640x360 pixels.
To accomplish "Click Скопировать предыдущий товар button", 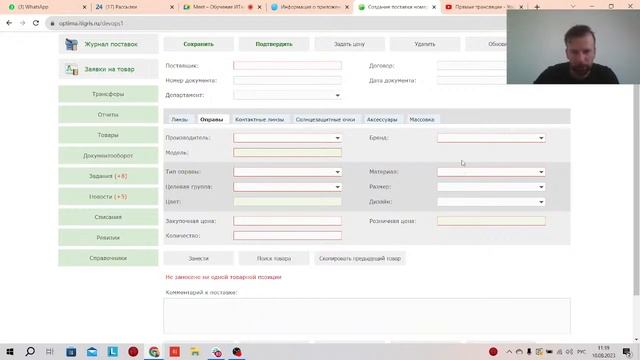I will 360,258.
